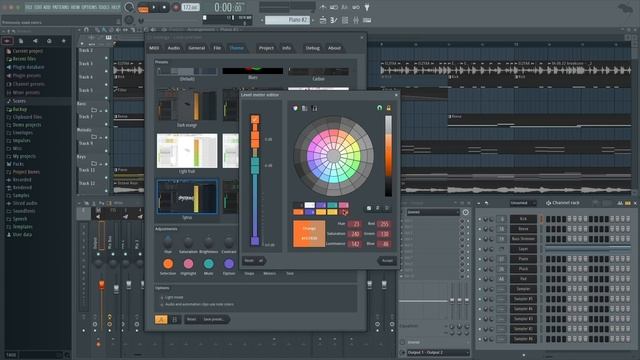This screenshot has width=640, height=360.
Task: Switch to the Audio settings tab
Action: coord(174,48)
